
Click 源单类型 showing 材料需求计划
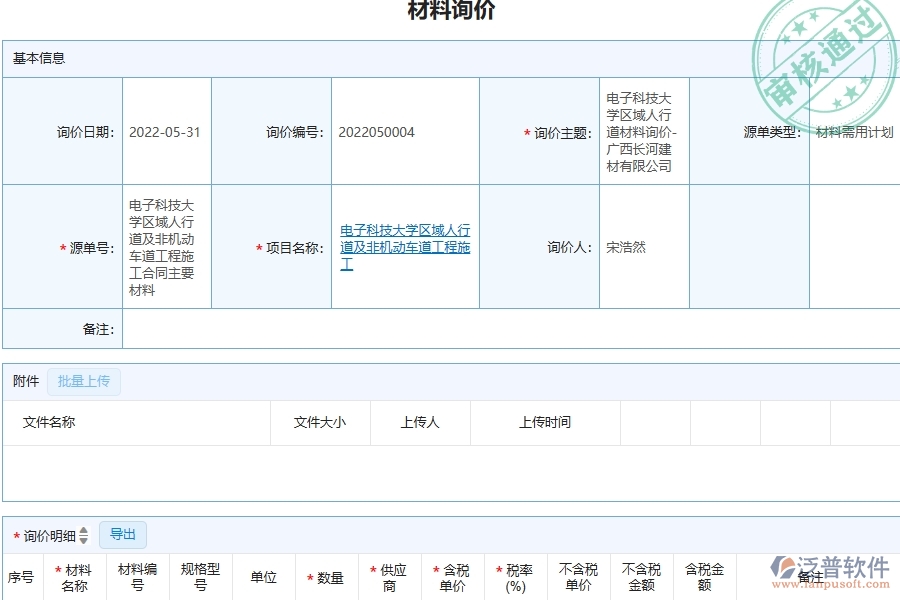[x=854, y=131]
